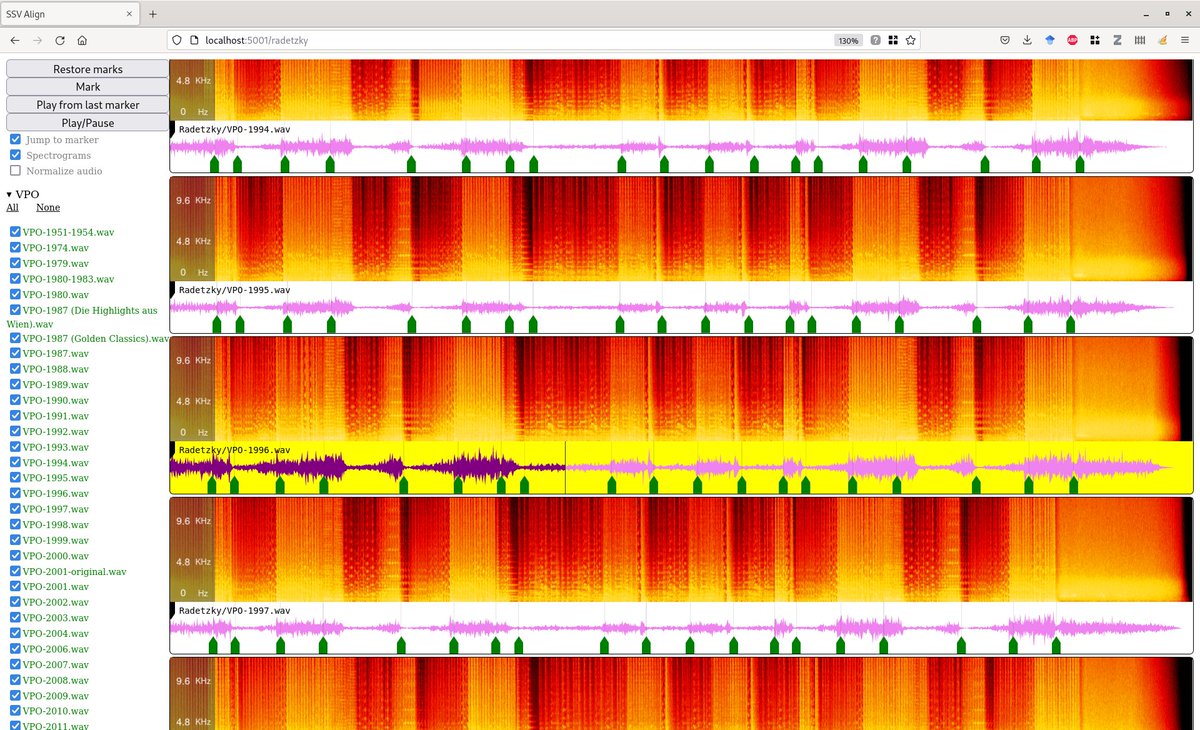
Task: Open the VPO-1987 (Golden Classics).wav link
Action: coord(96,338)
